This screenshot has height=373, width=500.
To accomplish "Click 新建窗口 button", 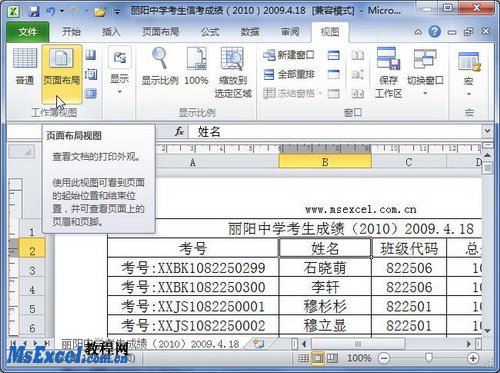I will [x=289, y=55].
